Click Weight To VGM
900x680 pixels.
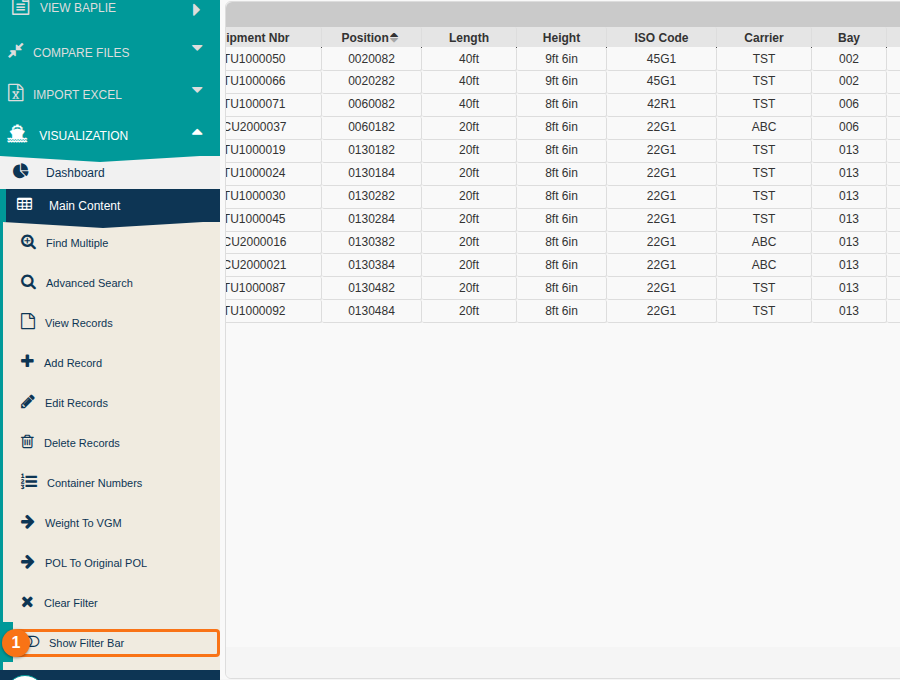pos(83,523)
